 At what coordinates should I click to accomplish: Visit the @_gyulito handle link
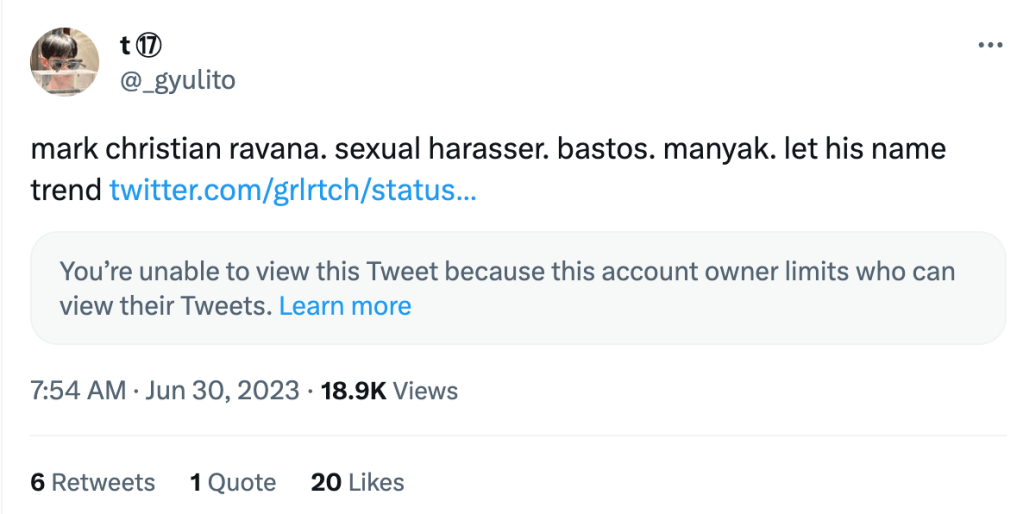click(x=177, y=80)
